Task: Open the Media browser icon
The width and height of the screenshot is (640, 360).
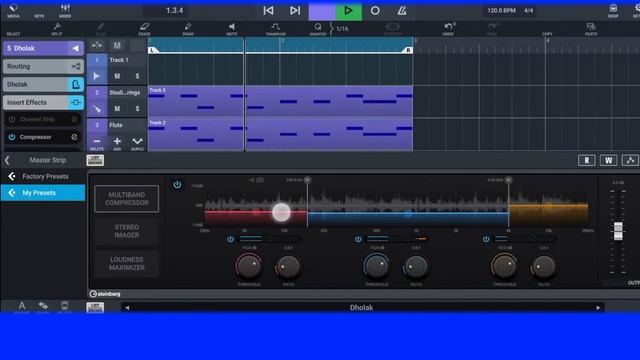Action: click(x=13, y=11)
